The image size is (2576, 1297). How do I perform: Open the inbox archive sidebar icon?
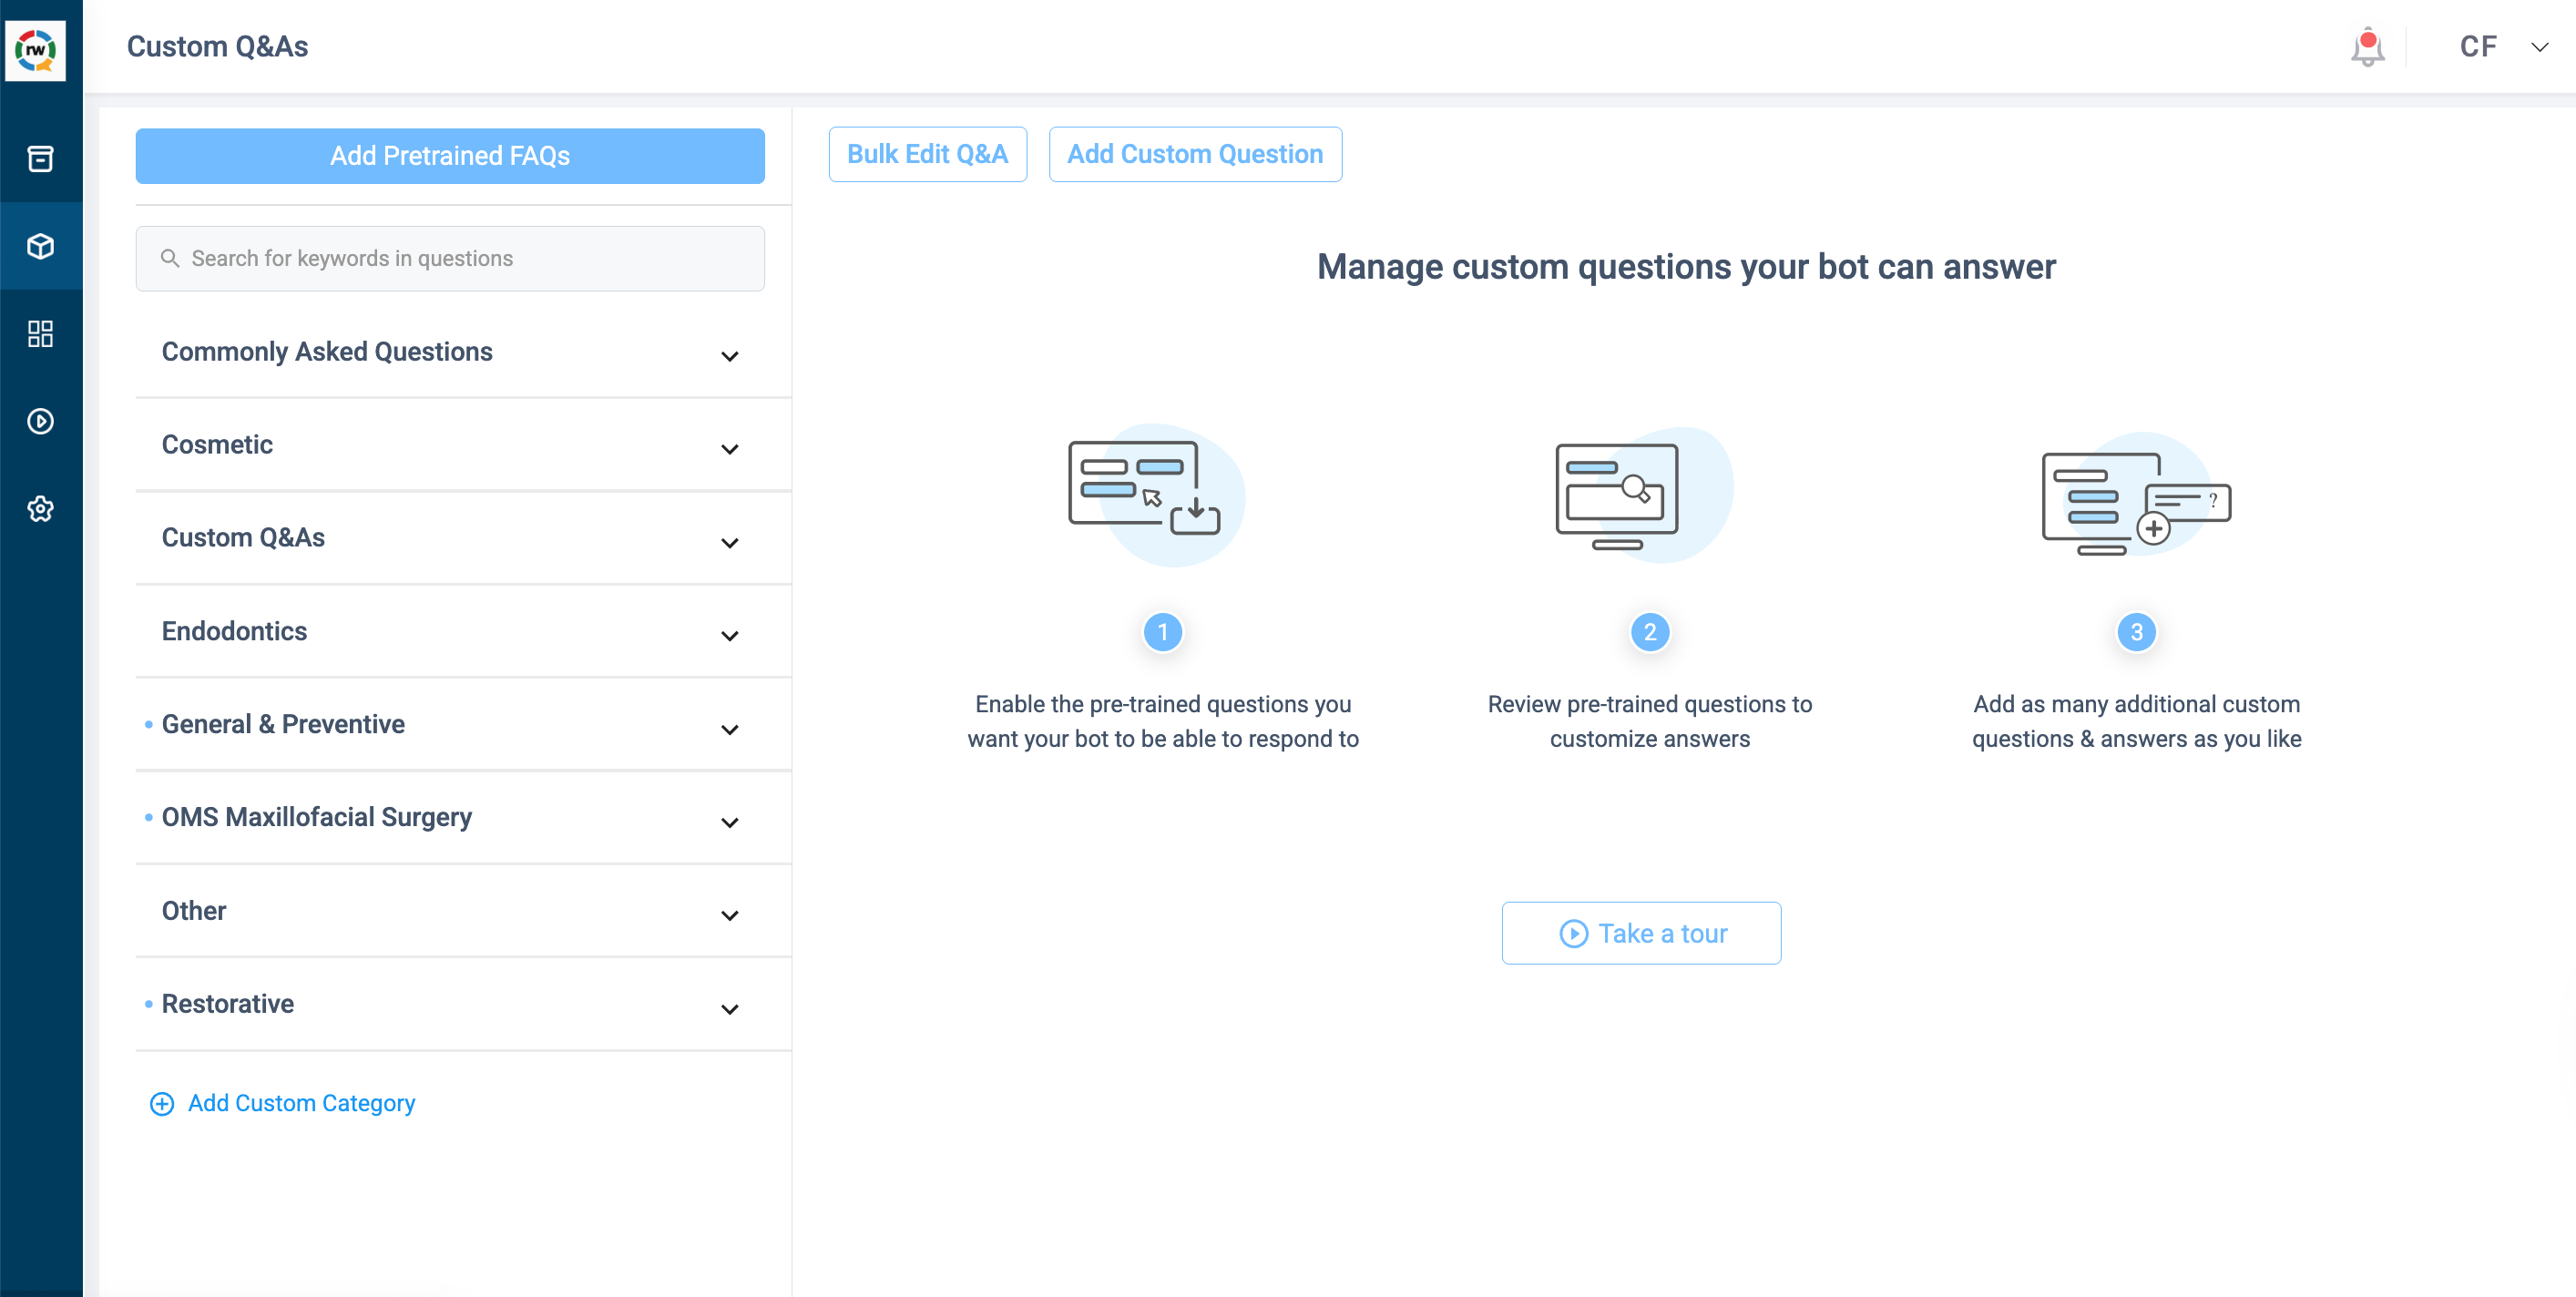(x=40, y=159)
